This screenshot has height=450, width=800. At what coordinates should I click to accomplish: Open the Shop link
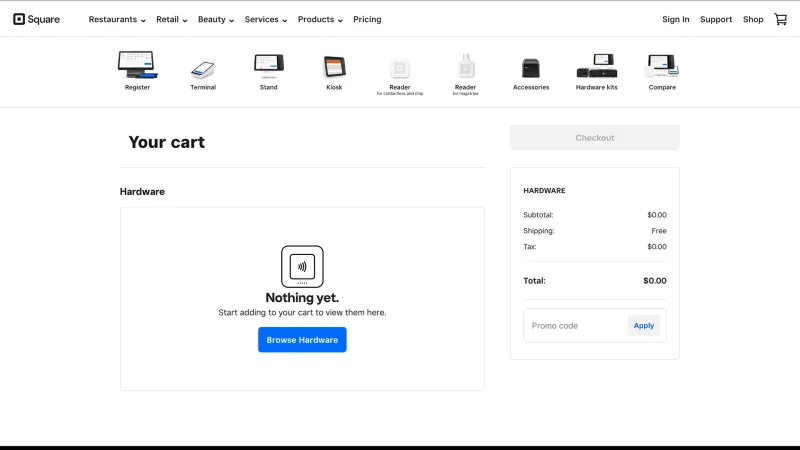coord(753,19)
